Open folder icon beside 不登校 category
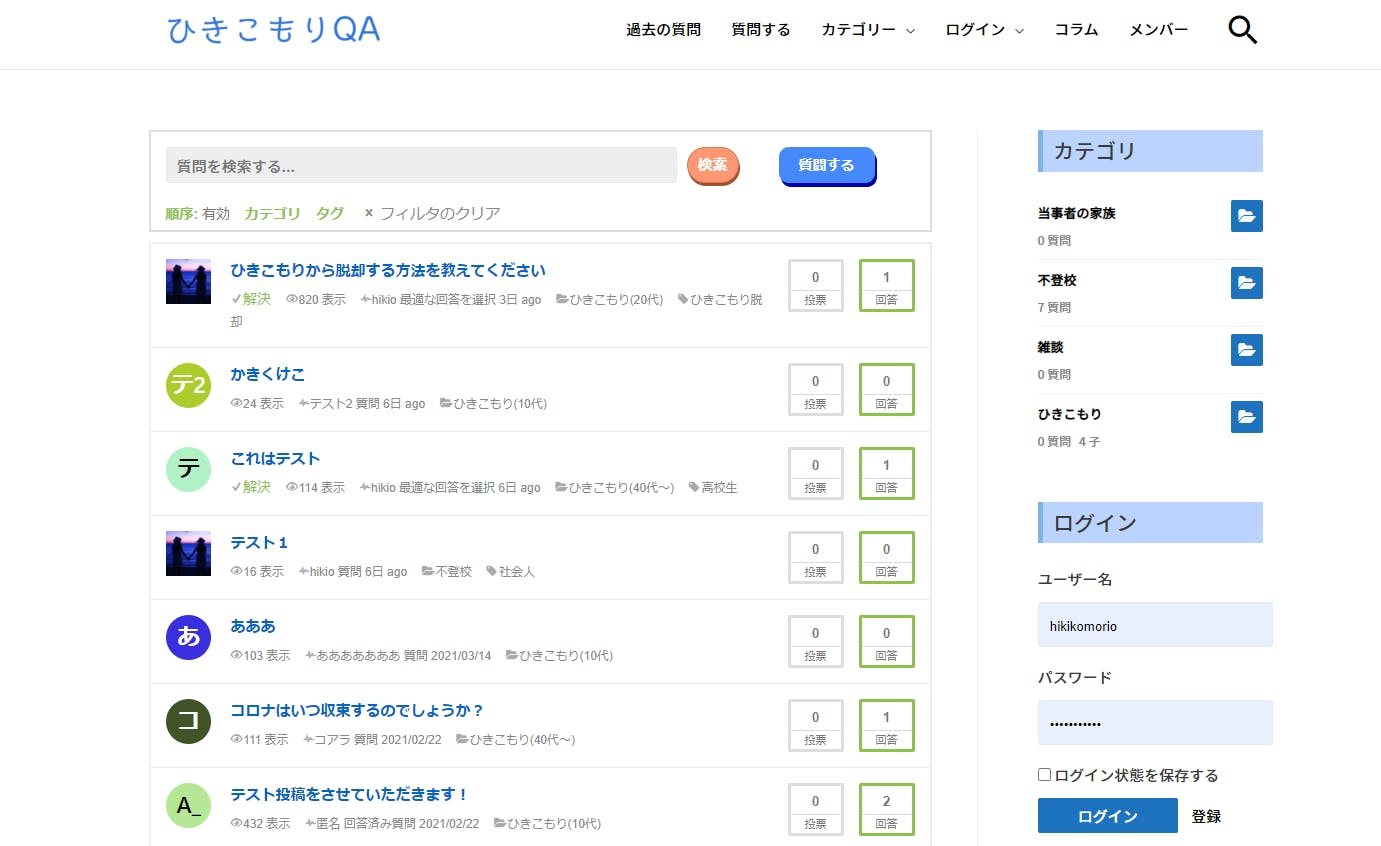Viewport: 1381px width, 846px height. [1246, 283]
